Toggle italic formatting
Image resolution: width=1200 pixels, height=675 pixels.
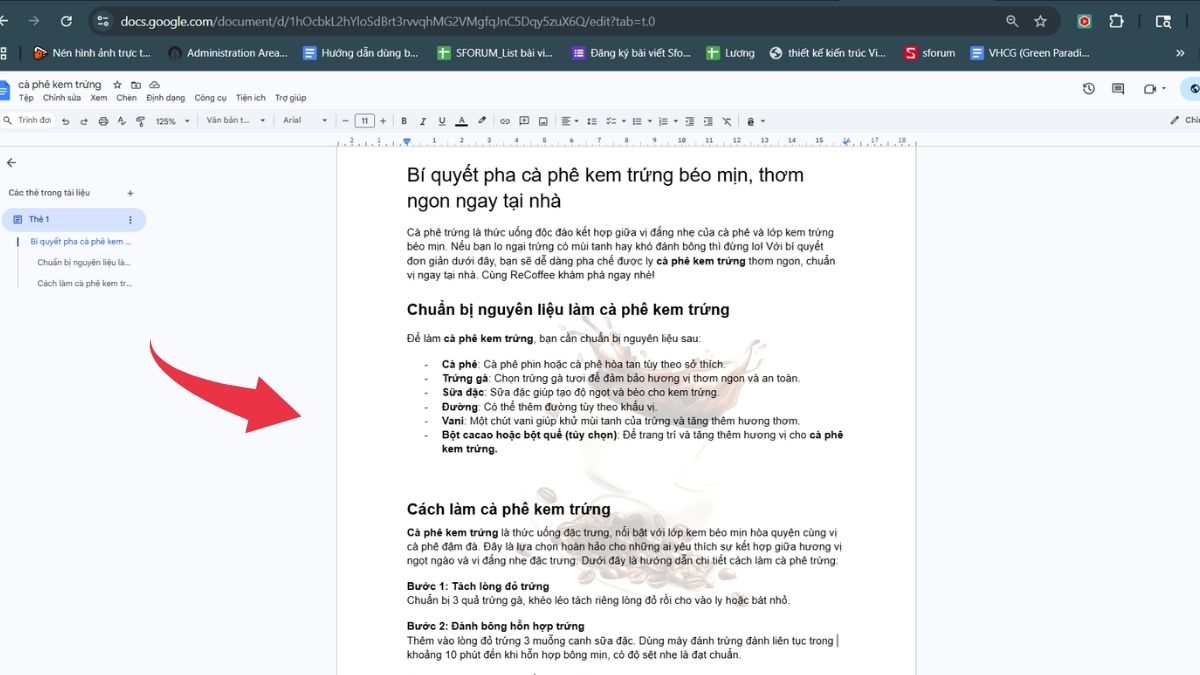pyautogui.click(x=424, y=121)
